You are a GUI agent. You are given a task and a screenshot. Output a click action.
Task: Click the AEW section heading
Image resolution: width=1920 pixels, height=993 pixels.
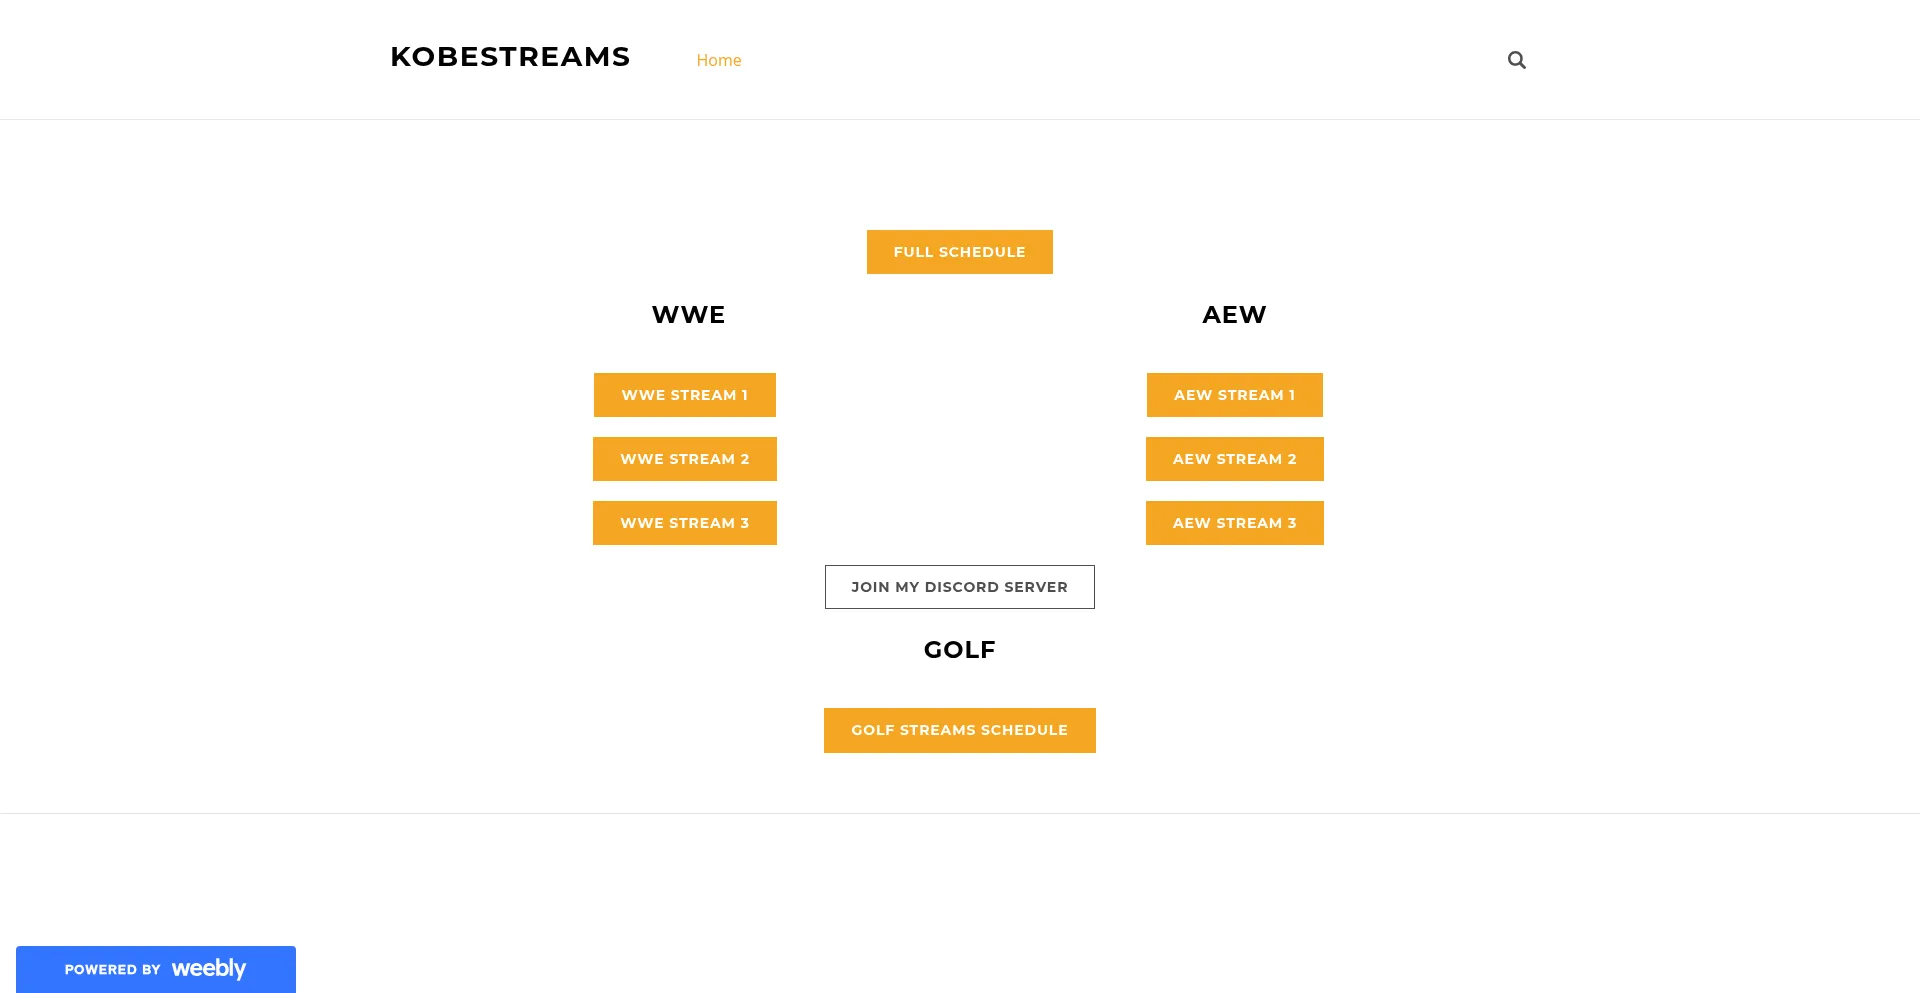point(1234,315)
